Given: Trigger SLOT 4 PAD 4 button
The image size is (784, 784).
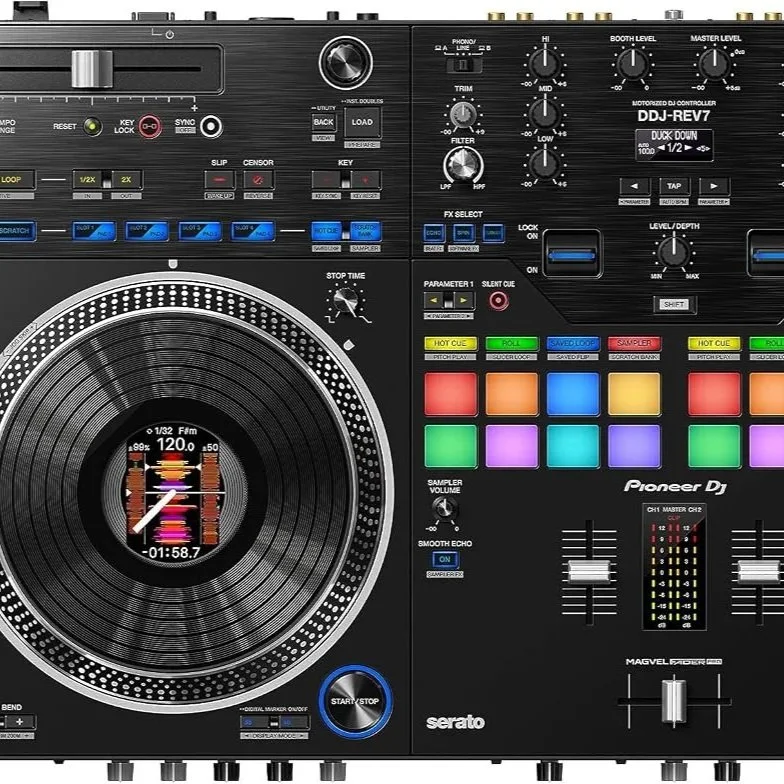Looking at the screenshot, I should (253, 232).
